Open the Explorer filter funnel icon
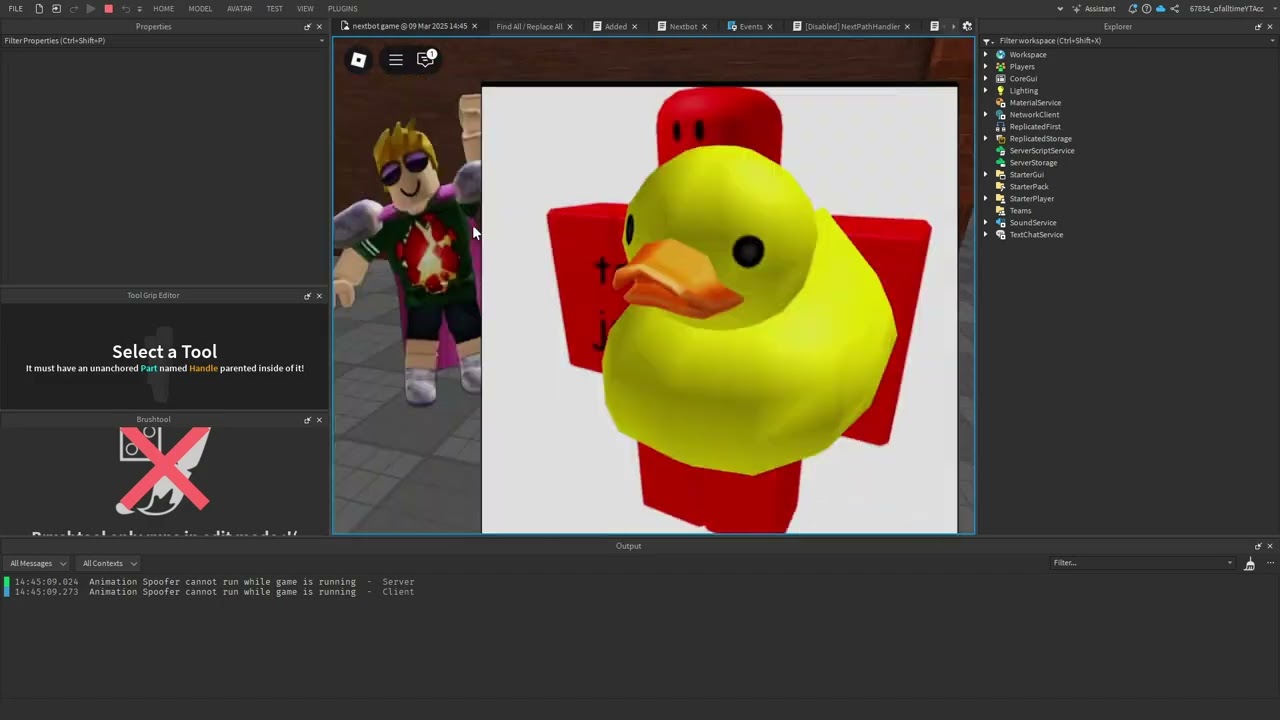This screenshot has height=720, width=1280. click(x=987, y=41)
